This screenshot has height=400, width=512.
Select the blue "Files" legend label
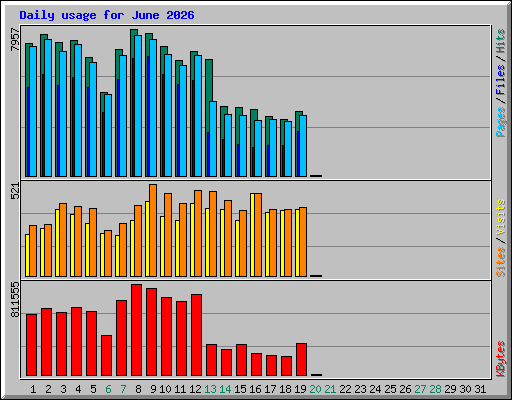(500, 79)
